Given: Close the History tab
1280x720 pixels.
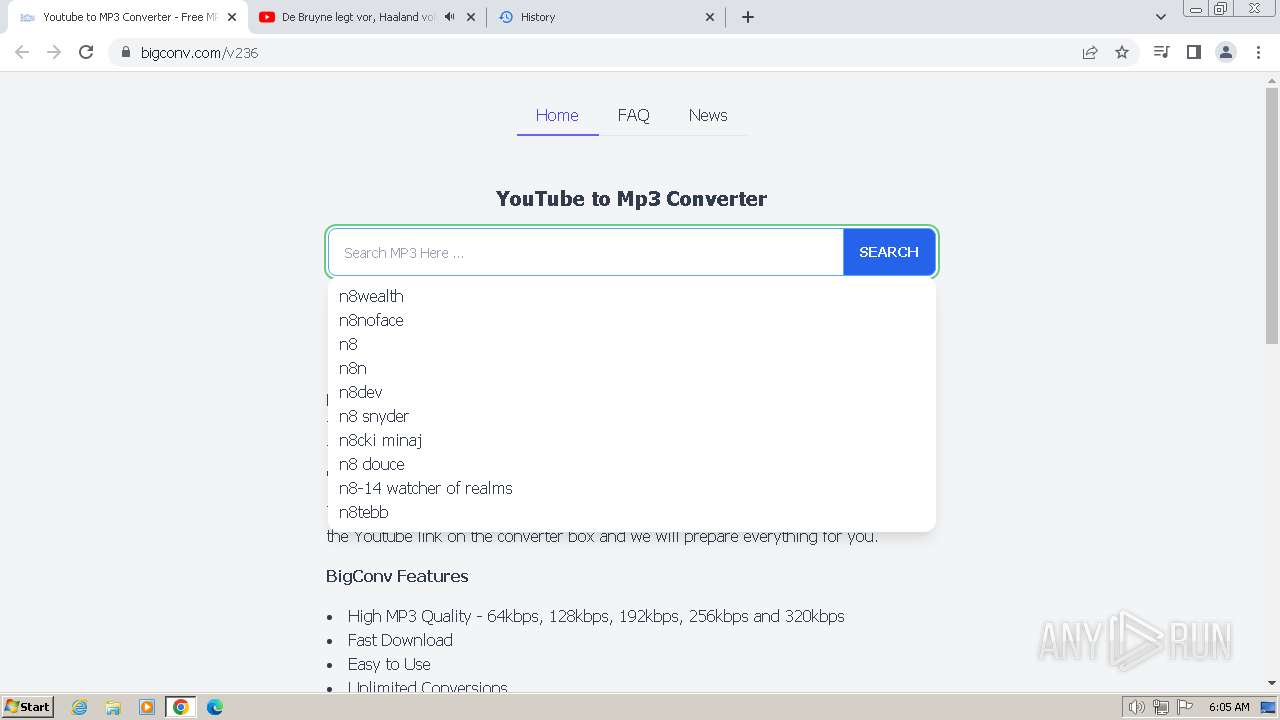Looking at the screenshot, I should 710,17.
